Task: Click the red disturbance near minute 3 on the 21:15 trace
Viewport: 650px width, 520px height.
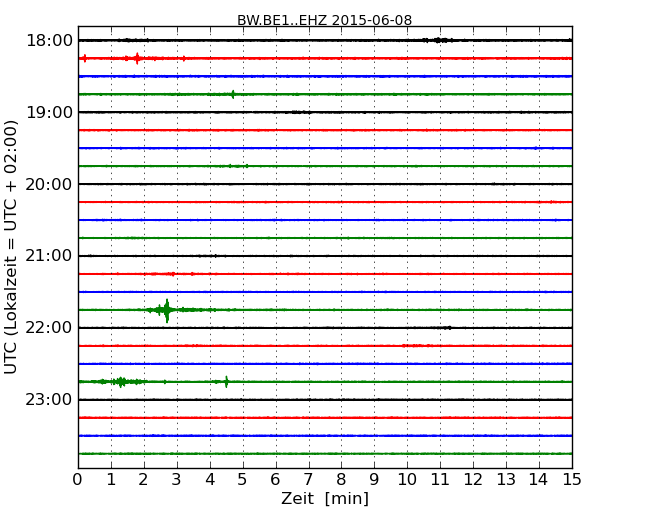Action: pos(170,274)
